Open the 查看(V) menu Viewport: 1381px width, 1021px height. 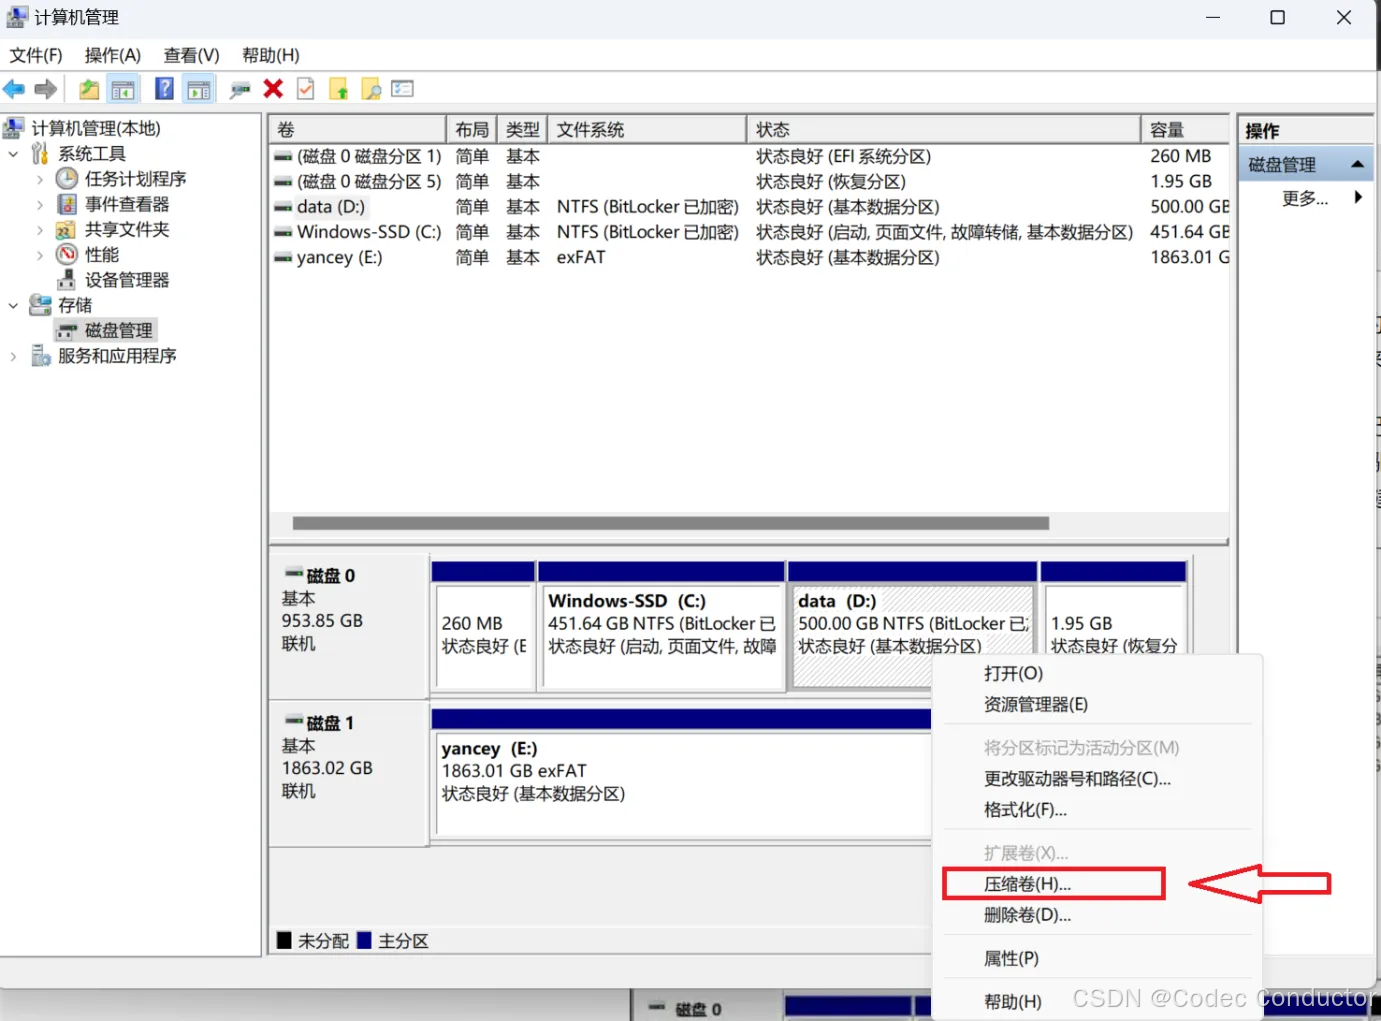pos(191,55)
